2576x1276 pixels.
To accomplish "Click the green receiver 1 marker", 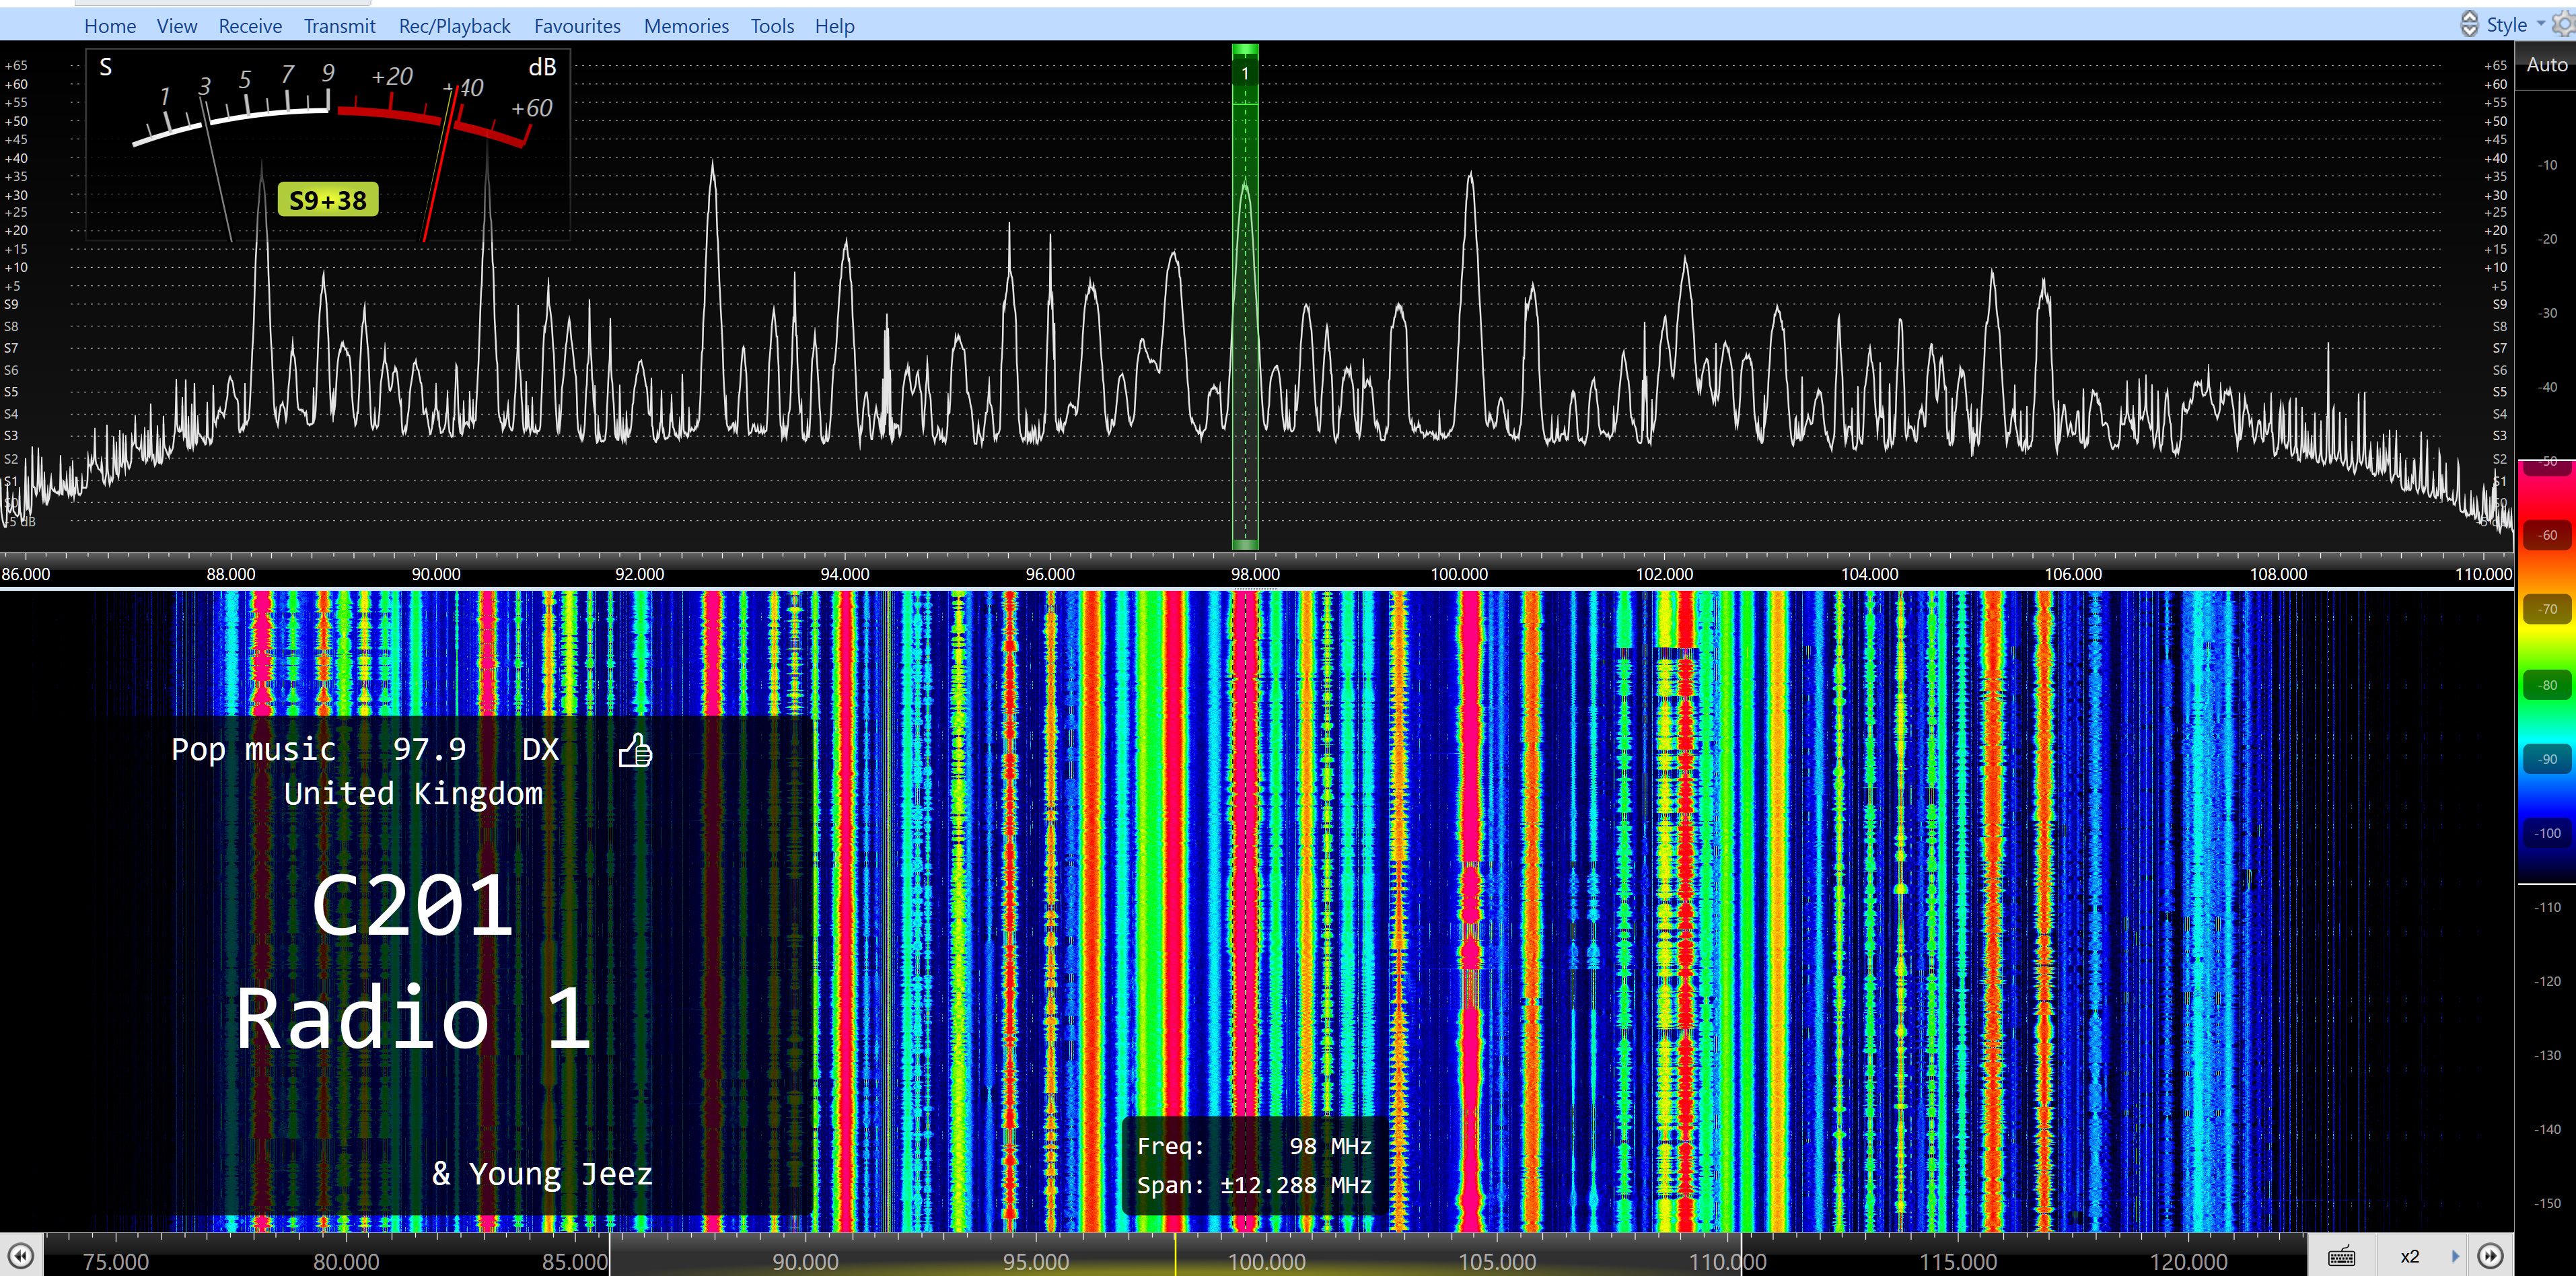I will pyautogui.click(x=1245, y=73).
